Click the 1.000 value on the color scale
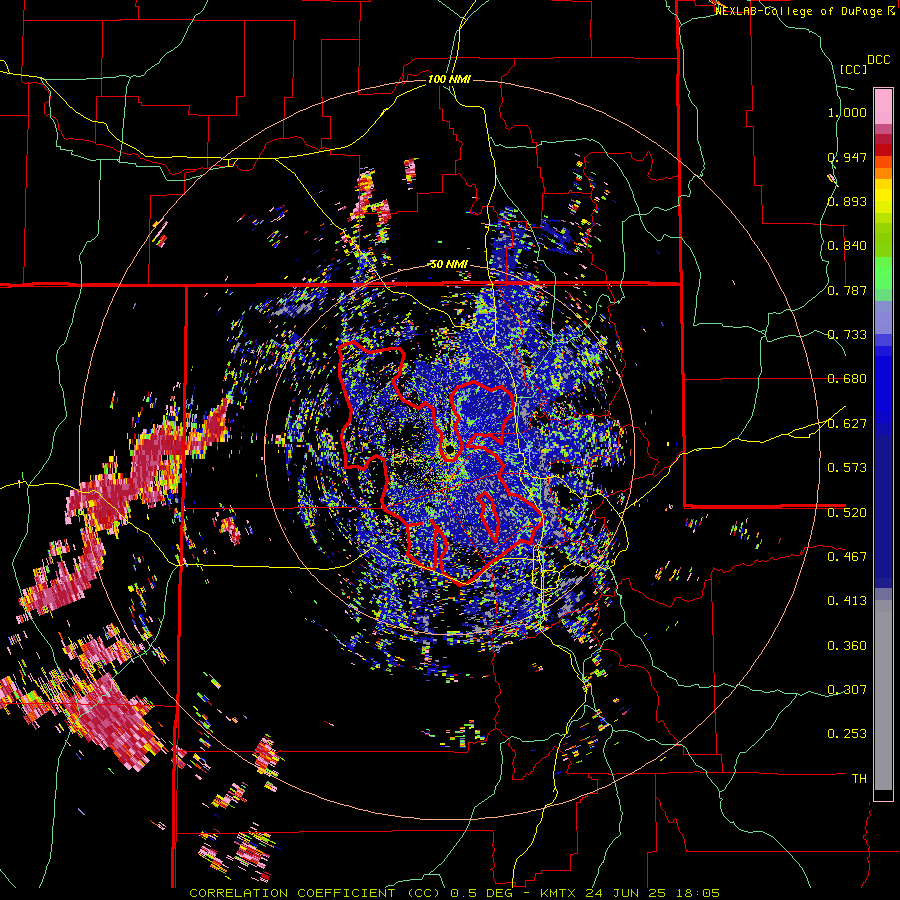Screen dimensions: 900x900 pos(847,112)
